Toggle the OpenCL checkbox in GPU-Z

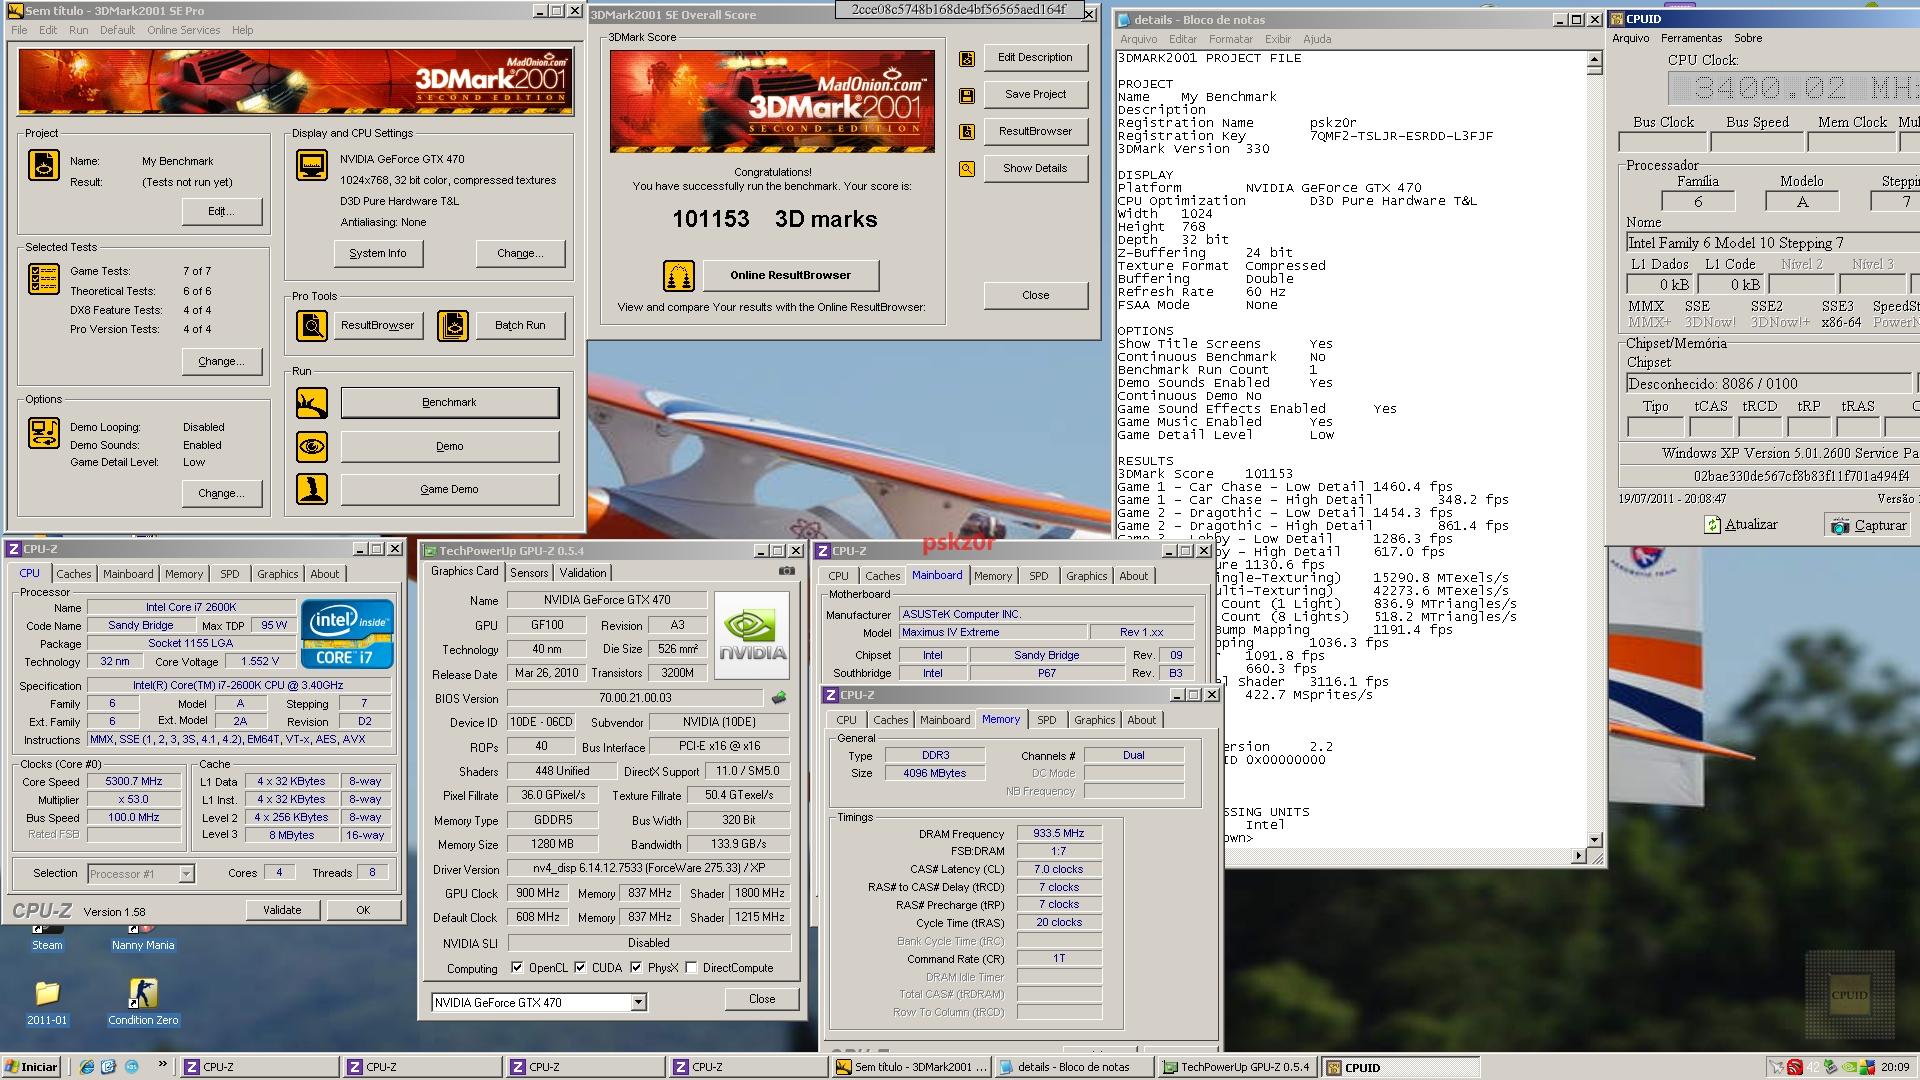coord(517,968)
